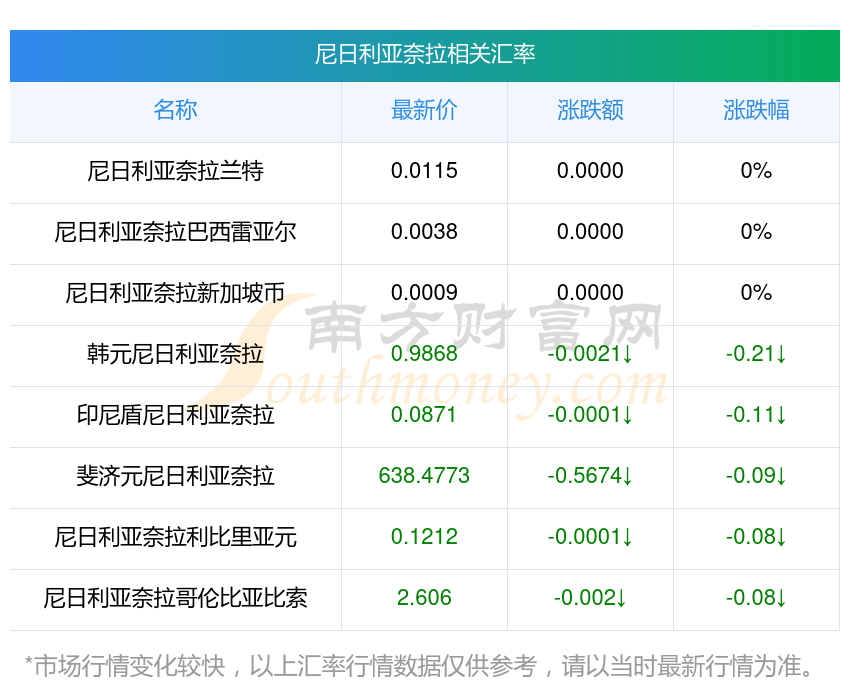
Task: Open the 尼日利亚奈拉哥伦比亚比索 row name
Action: tap(175, 598)
